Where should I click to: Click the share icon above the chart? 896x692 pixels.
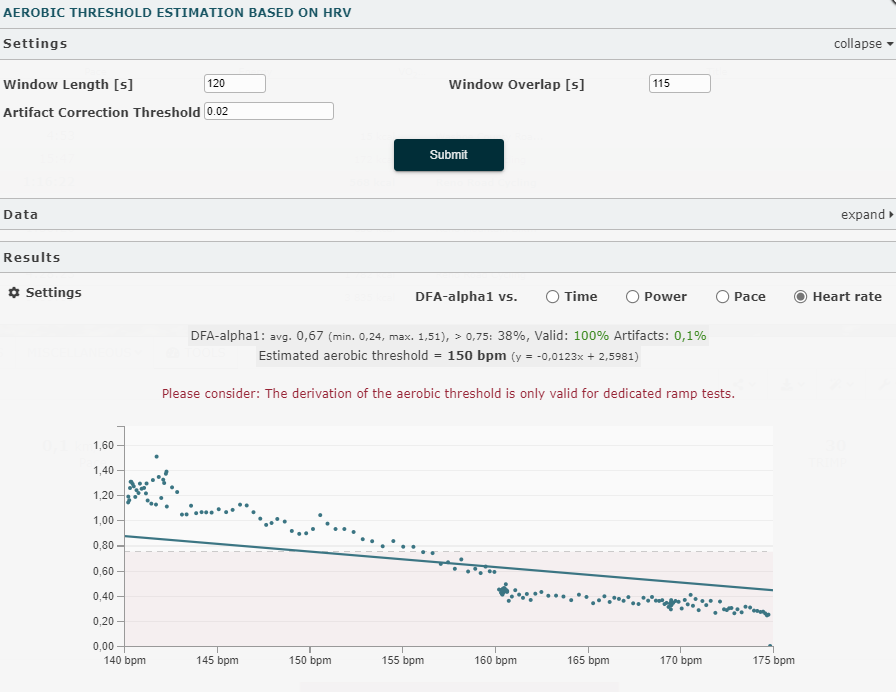pos(737,384)
